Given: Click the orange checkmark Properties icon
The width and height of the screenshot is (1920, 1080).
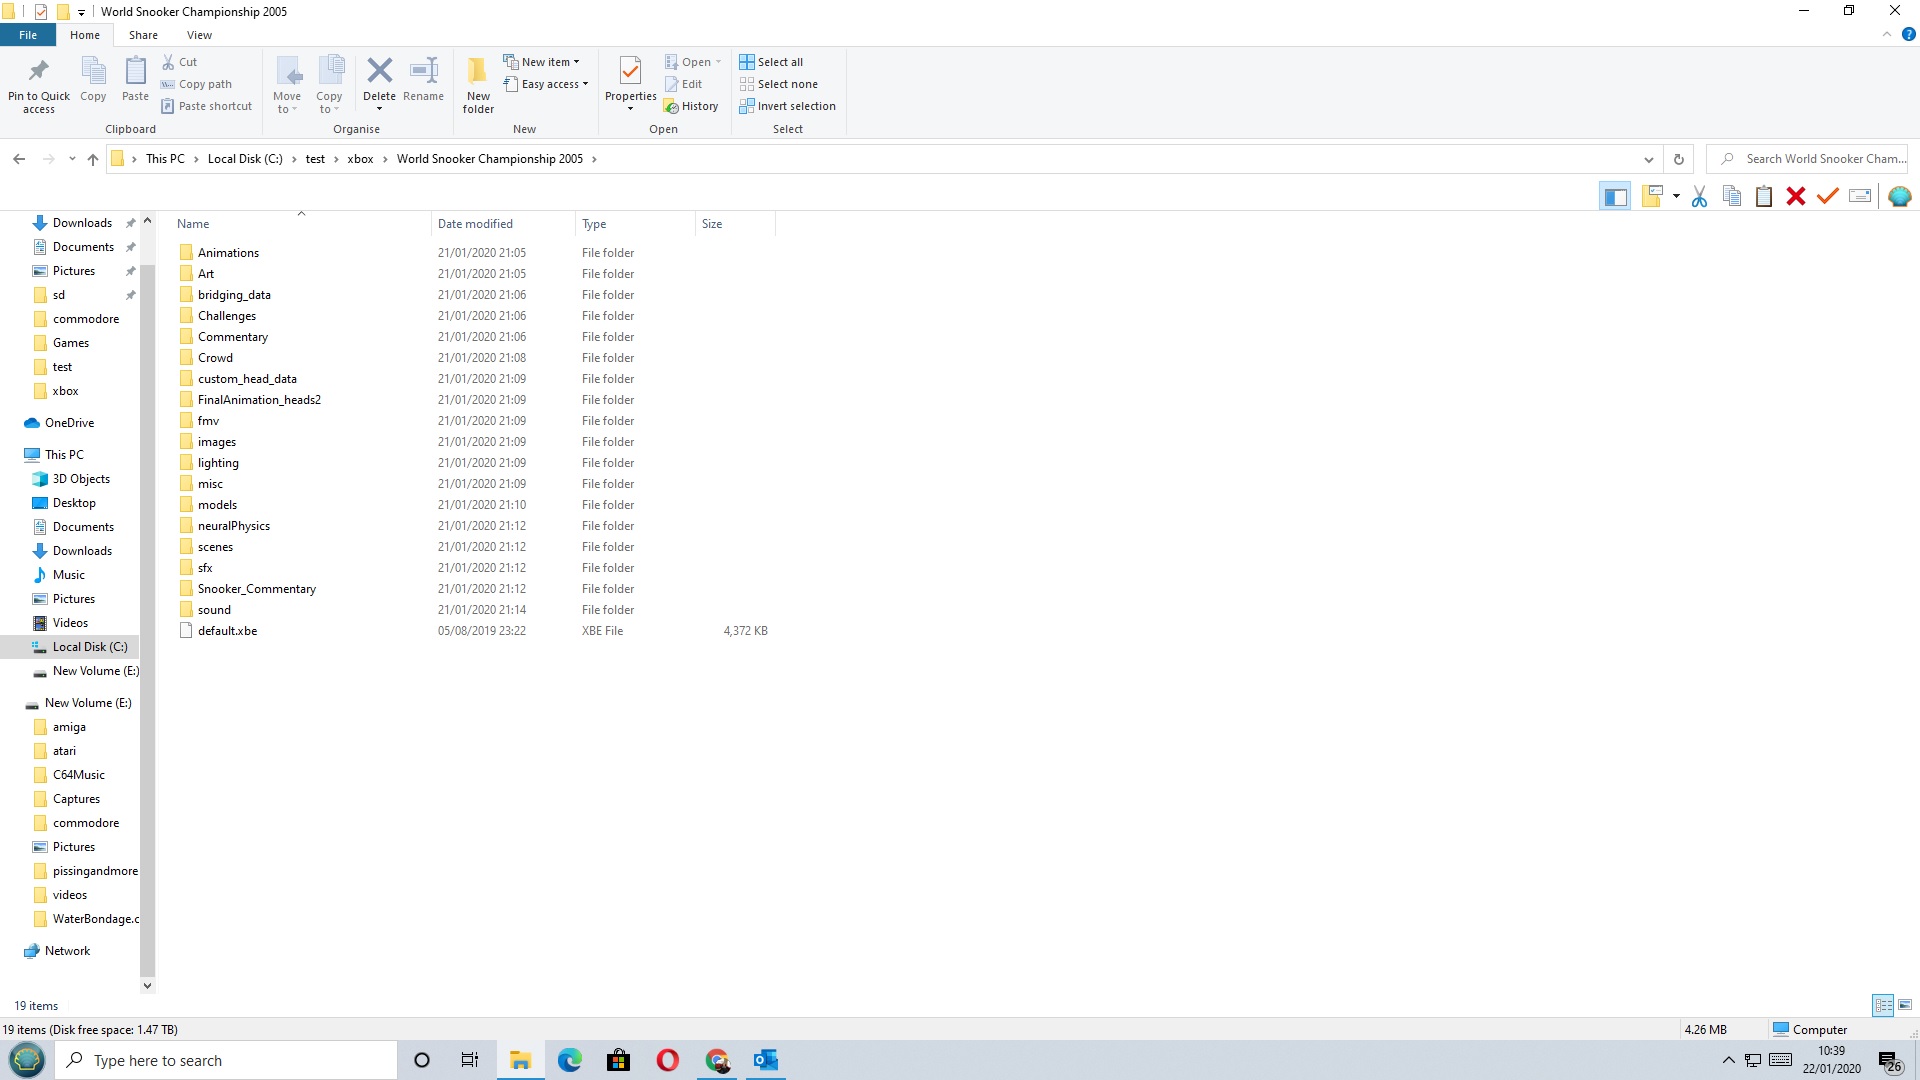Looking at the screenshot, I should 1828,197.
